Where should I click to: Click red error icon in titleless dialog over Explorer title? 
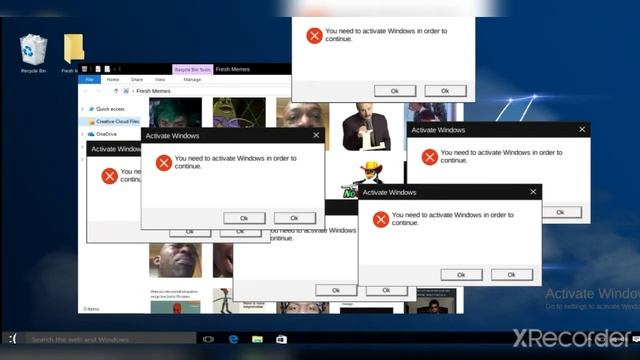click(314, 36)
